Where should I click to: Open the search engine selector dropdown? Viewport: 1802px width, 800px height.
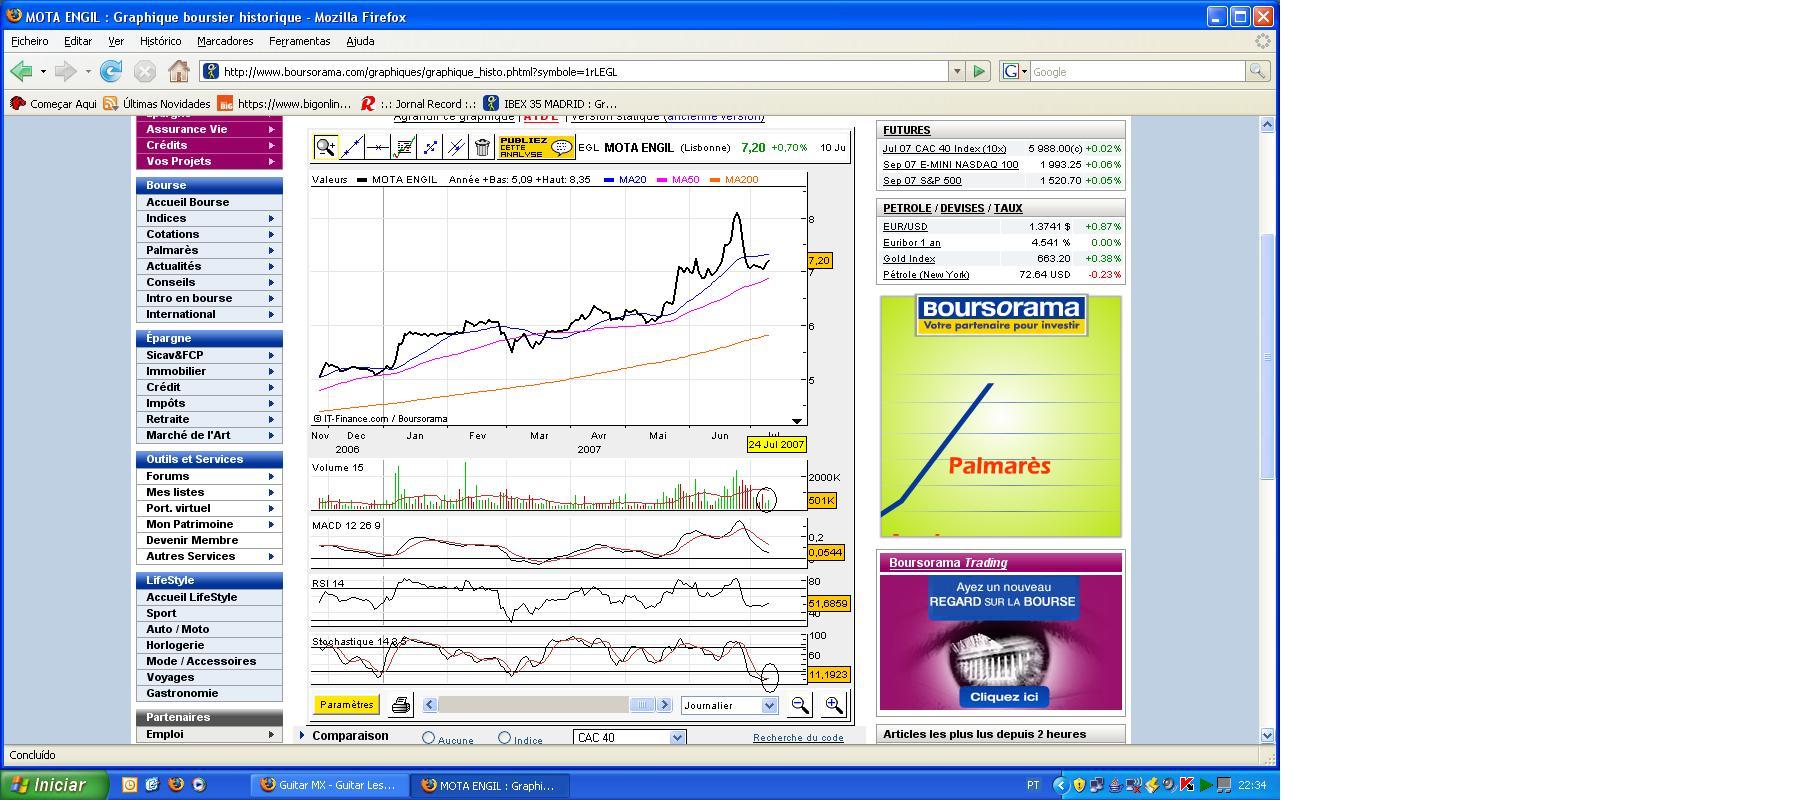coord(1015,71)
